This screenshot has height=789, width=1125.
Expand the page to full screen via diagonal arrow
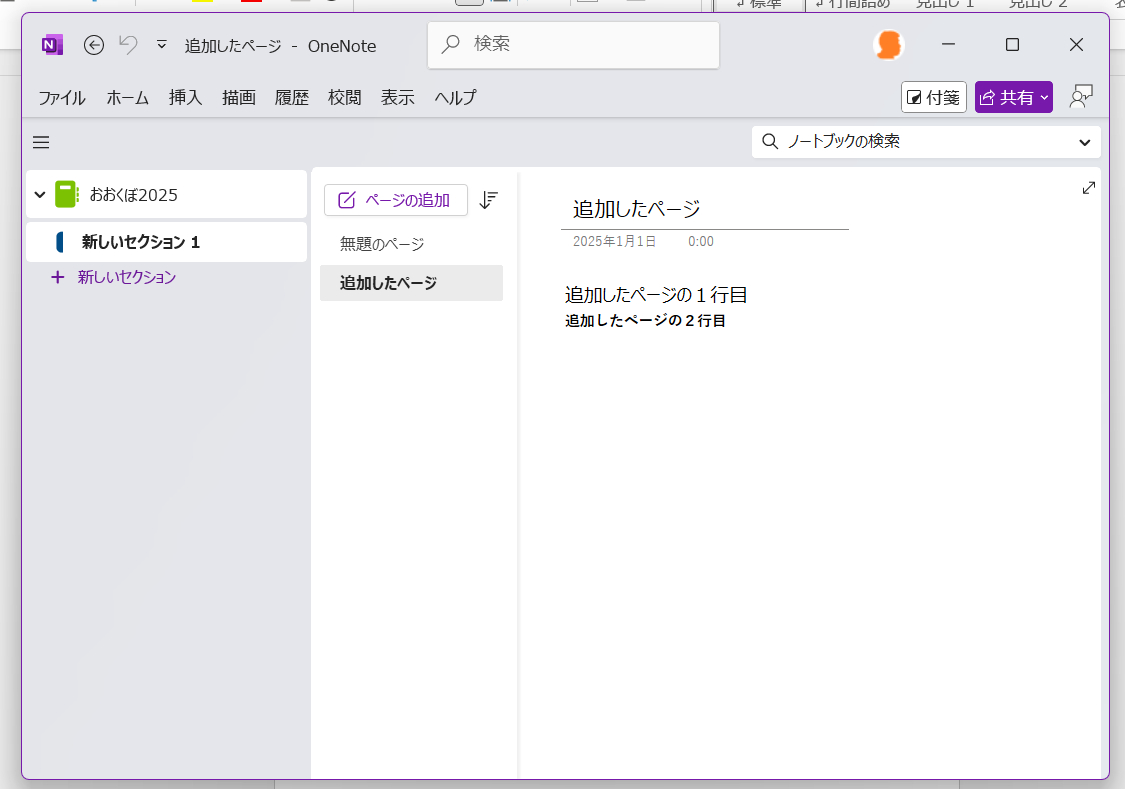(x=1088, y=187)
